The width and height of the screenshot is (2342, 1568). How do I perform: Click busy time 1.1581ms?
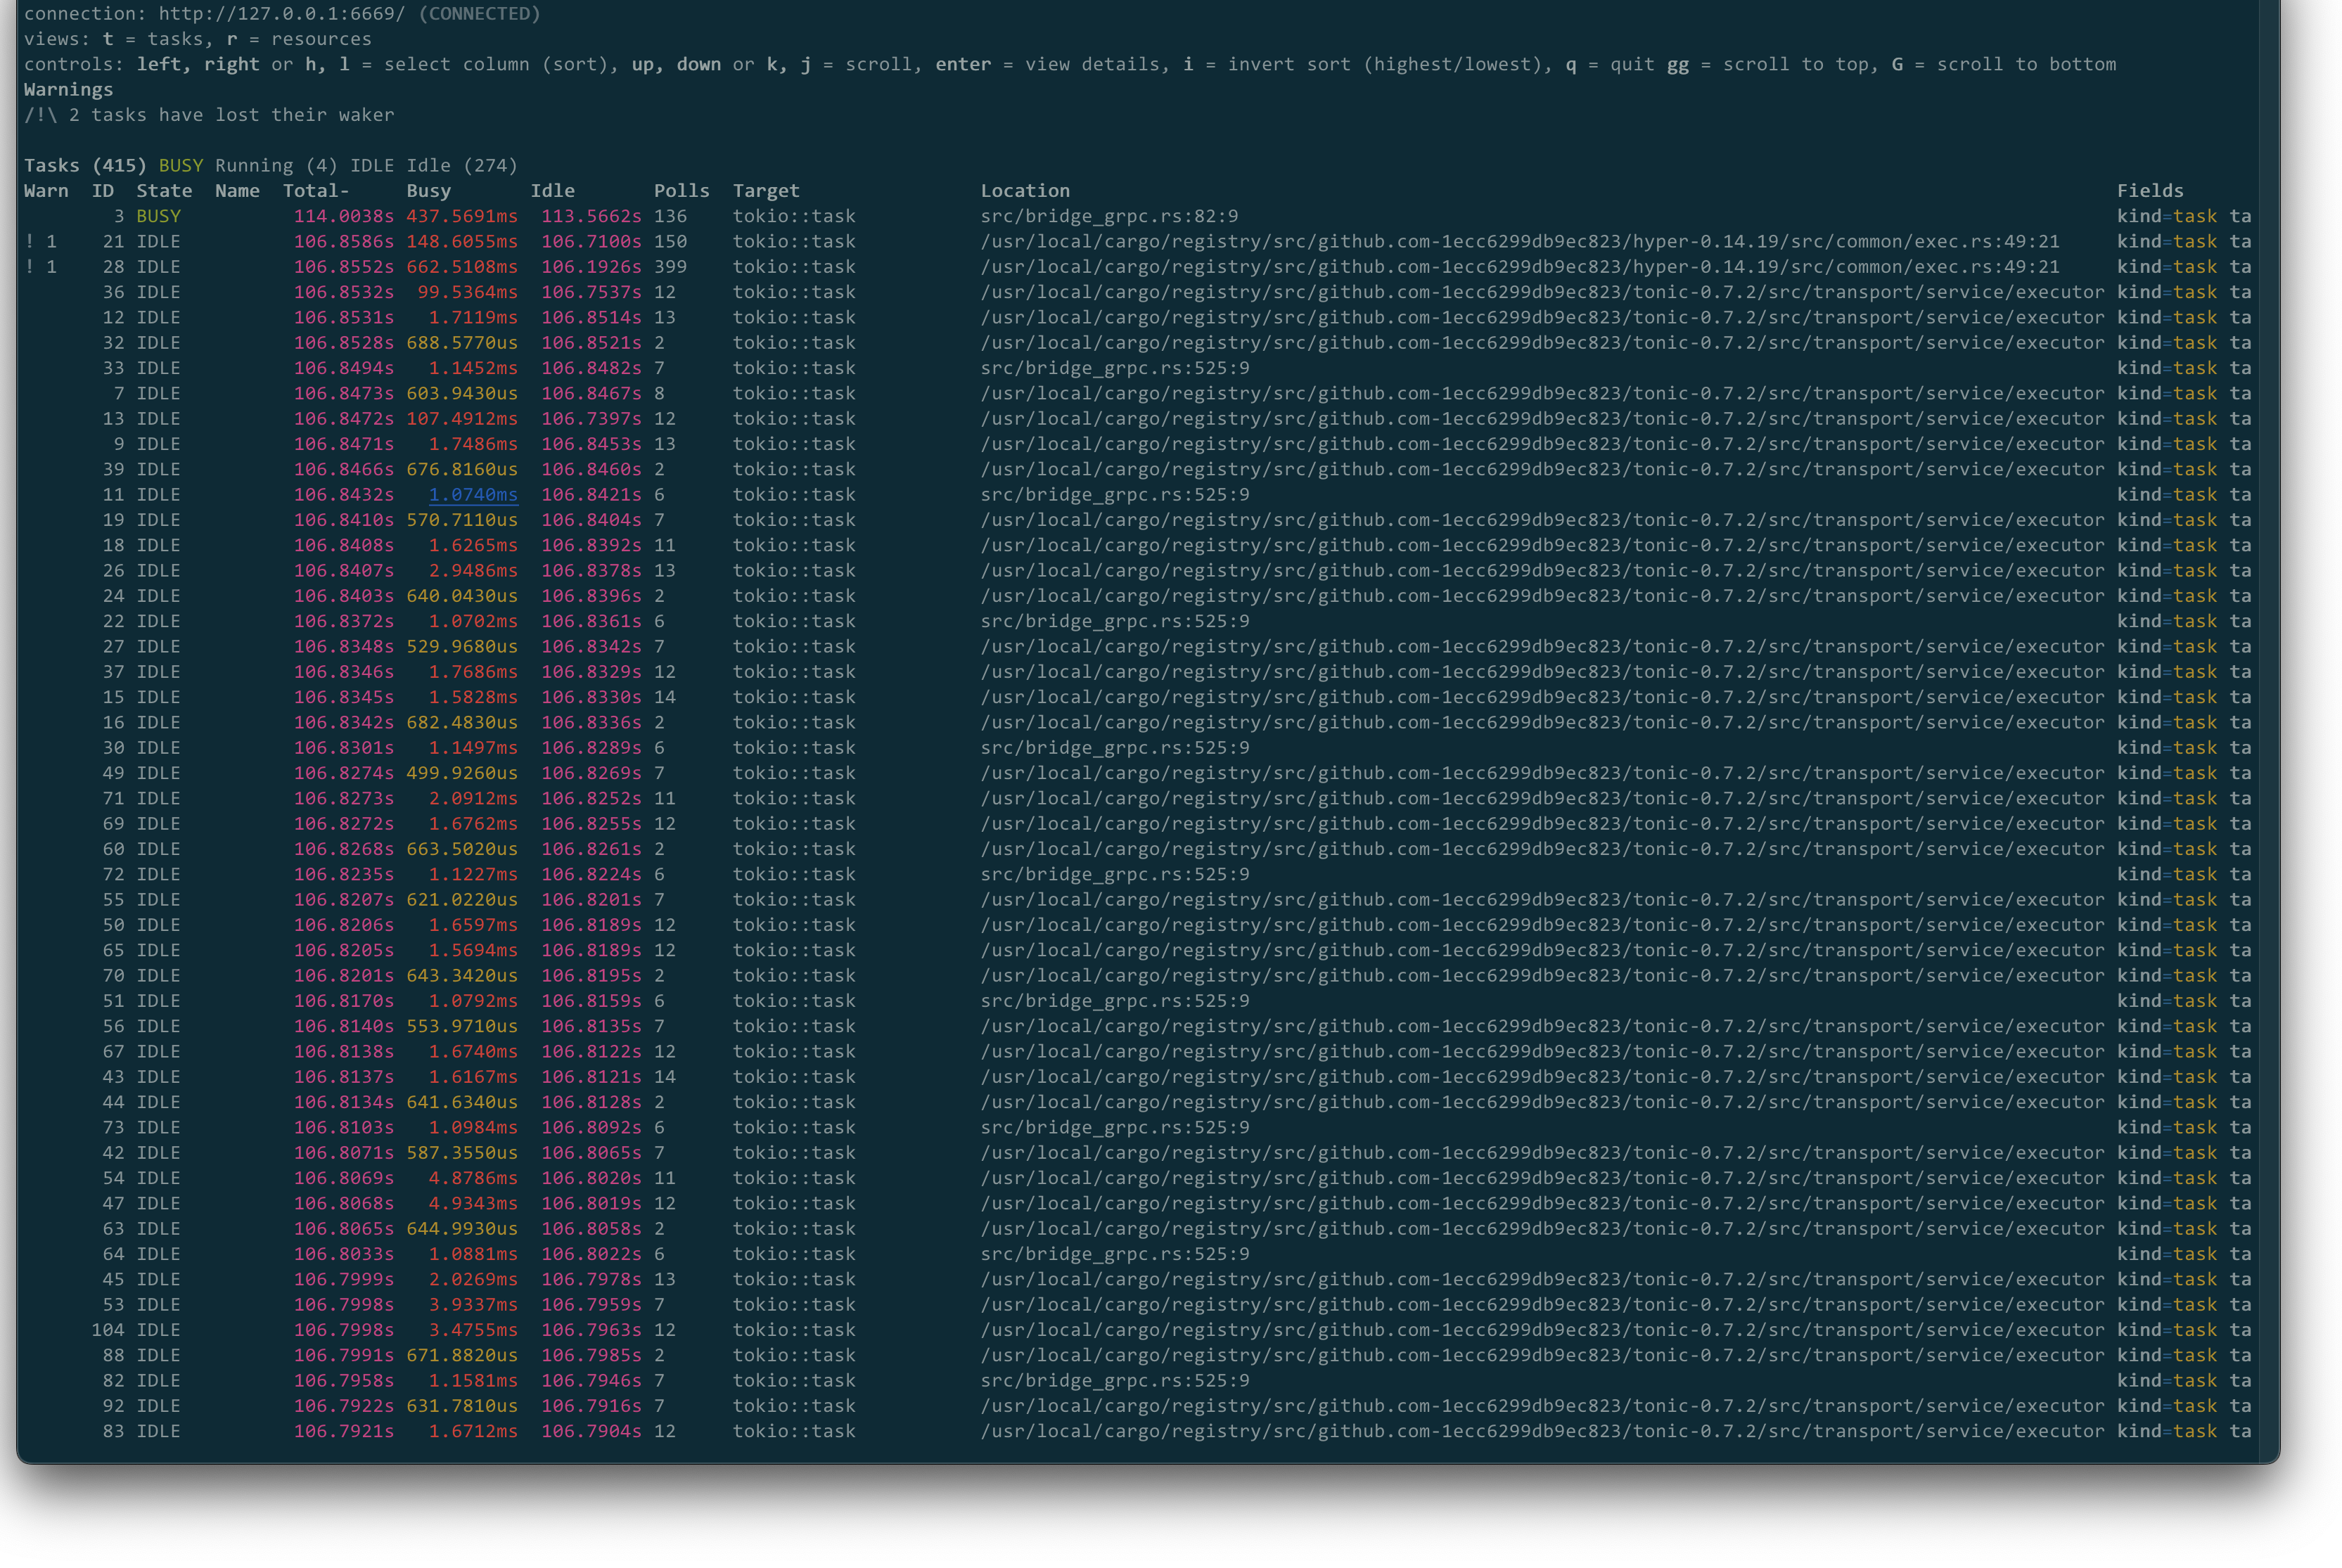coord(473,1381)
